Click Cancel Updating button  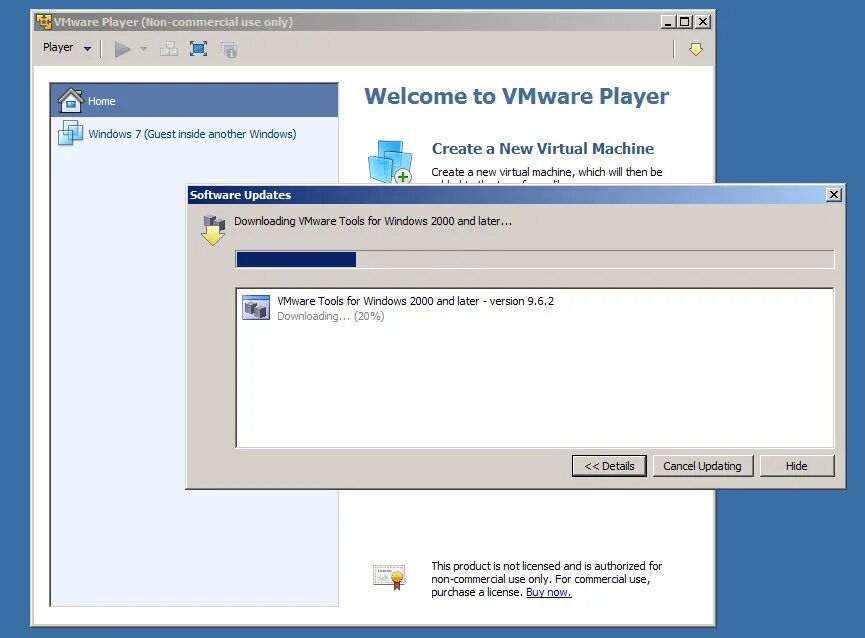pos(702,466)
